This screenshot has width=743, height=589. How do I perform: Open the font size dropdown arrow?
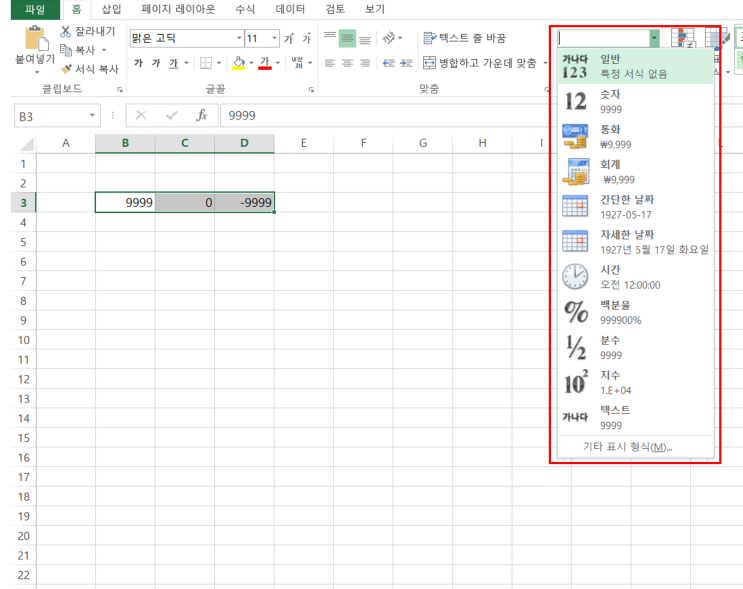pos(274,38)
